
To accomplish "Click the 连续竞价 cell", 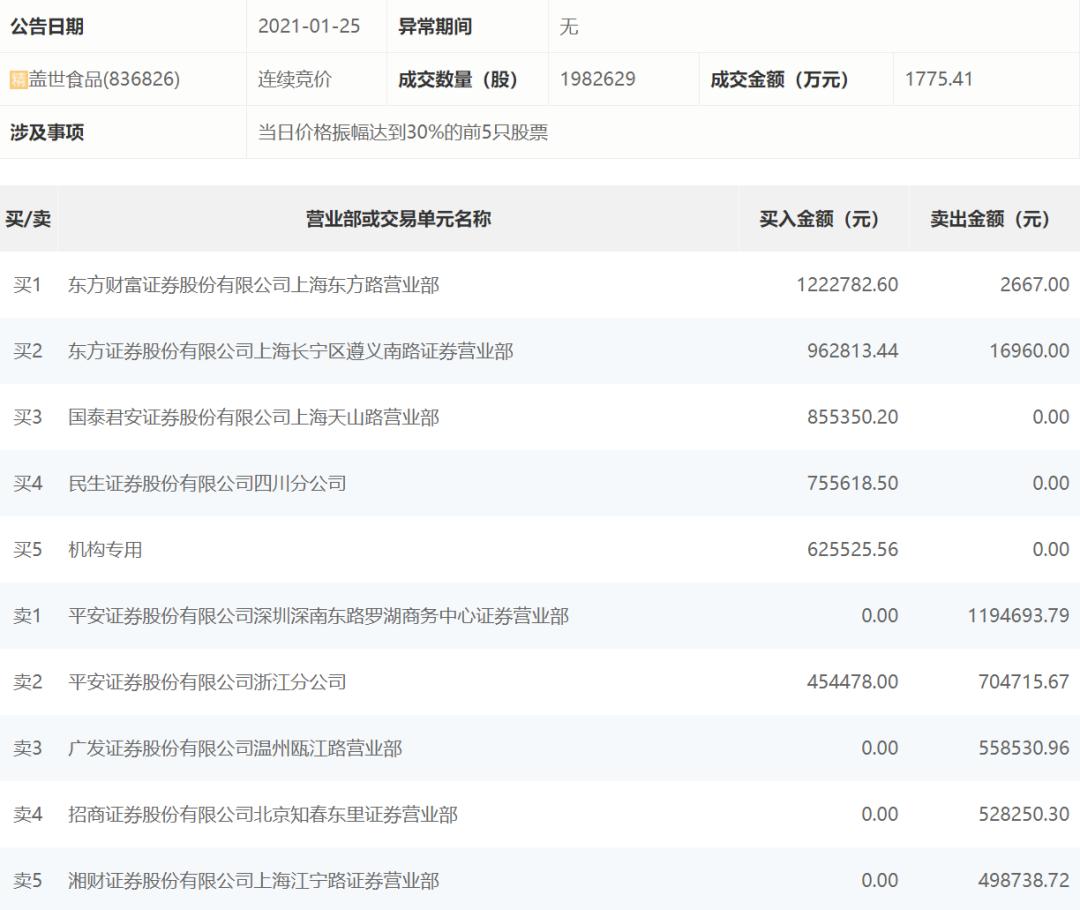I will click(x=295, y=79).
